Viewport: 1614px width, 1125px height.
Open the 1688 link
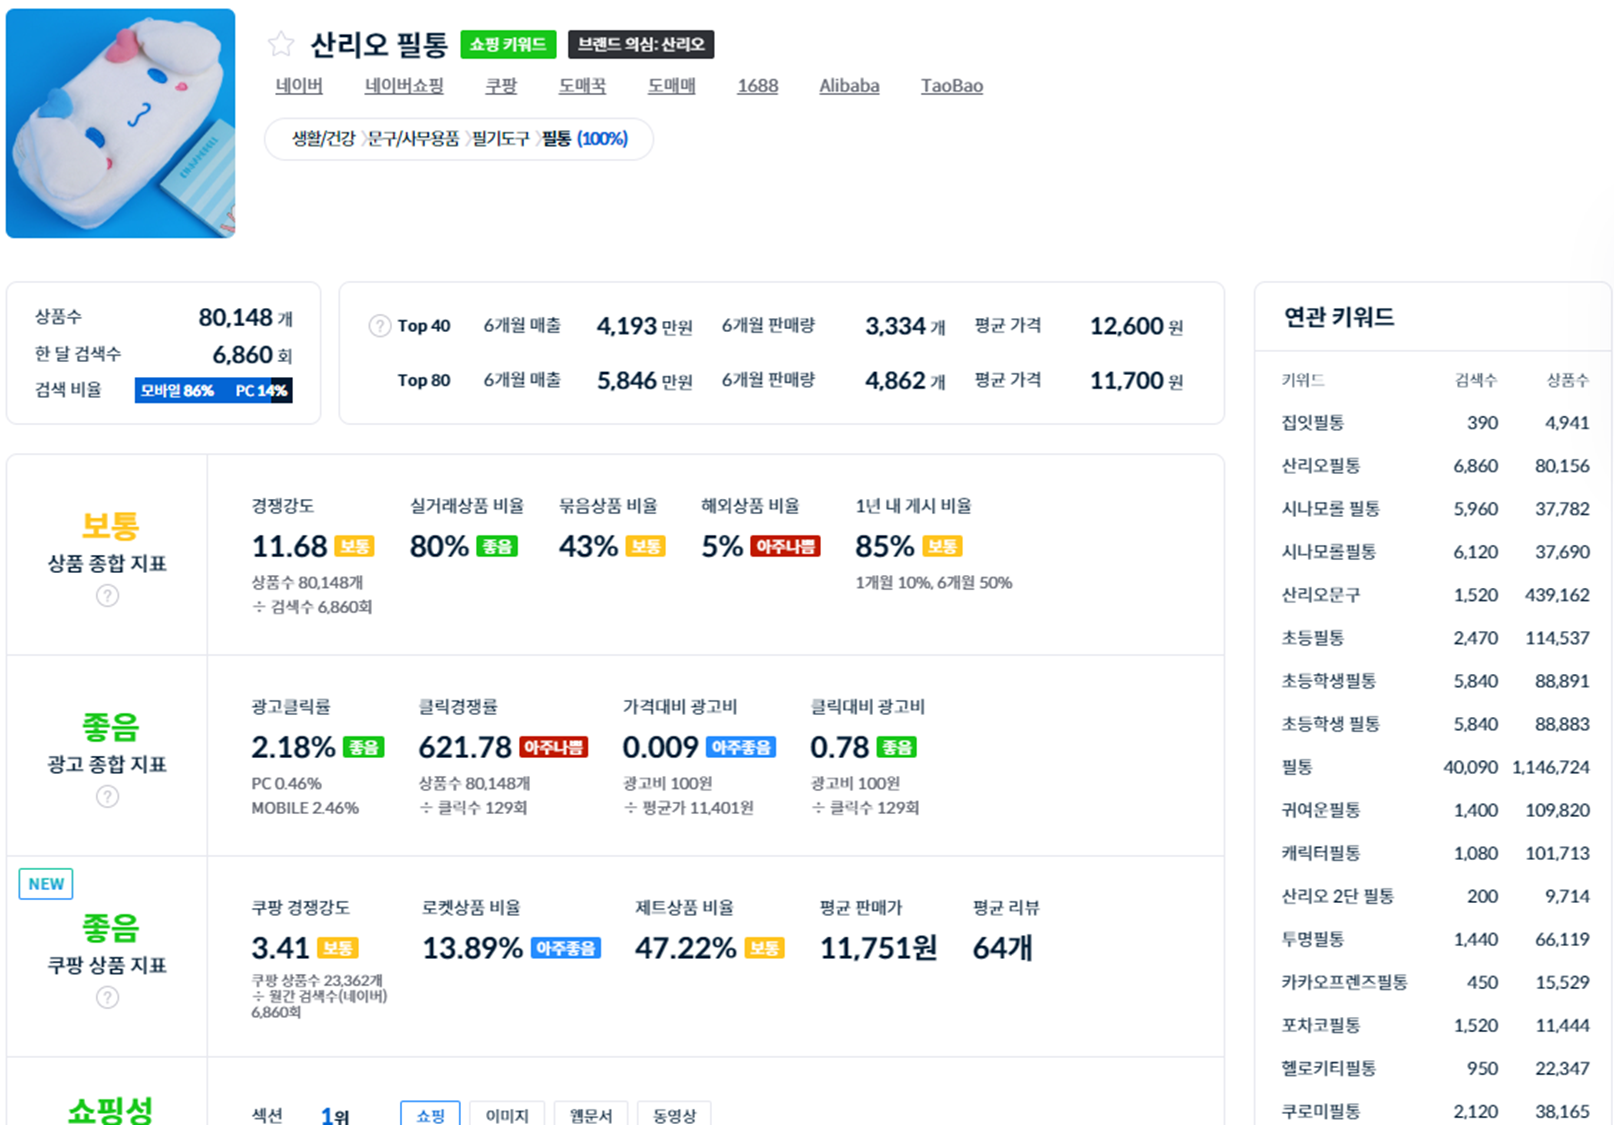(758, 86)
